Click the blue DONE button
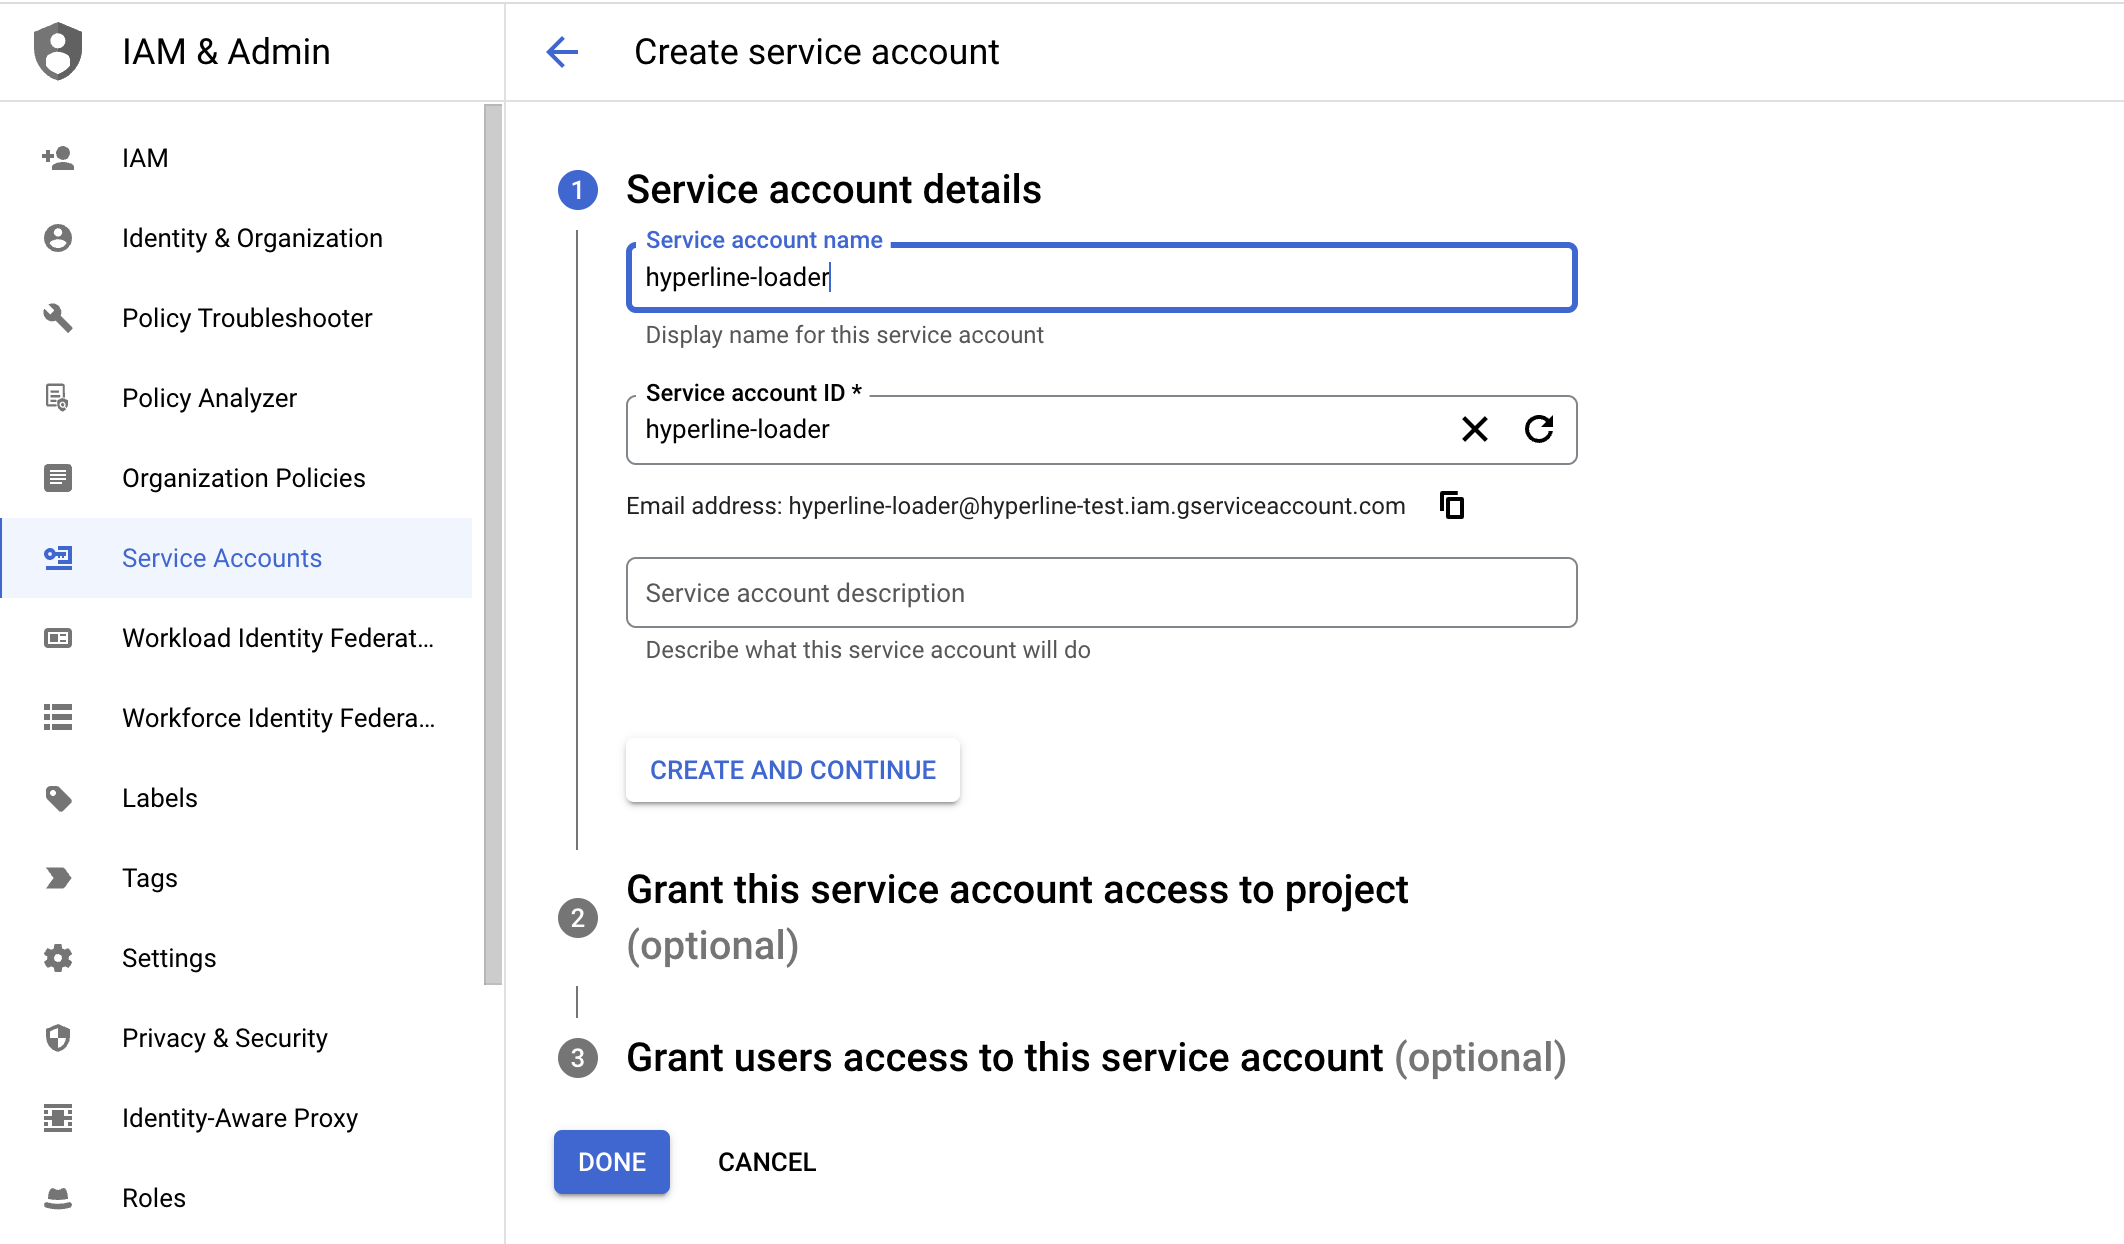The image size is (2124, 1244). (x=611, y=1162)
